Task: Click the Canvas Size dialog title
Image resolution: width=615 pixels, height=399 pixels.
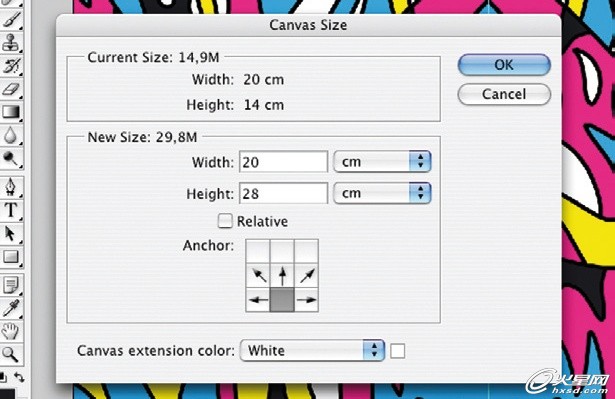Action: [x=308, y=25]
